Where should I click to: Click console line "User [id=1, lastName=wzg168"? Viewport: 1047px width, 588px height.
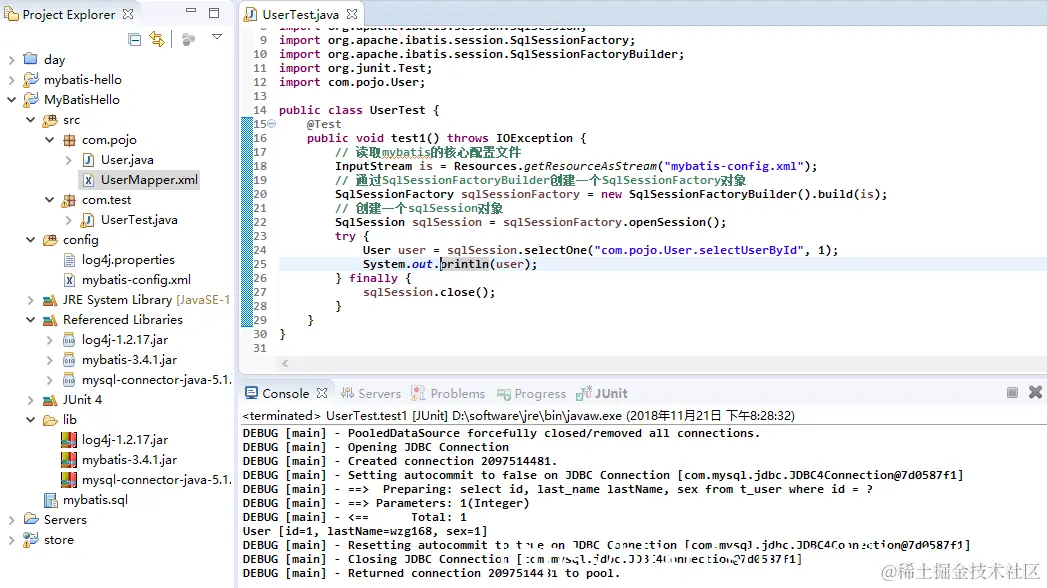point(365,531)
